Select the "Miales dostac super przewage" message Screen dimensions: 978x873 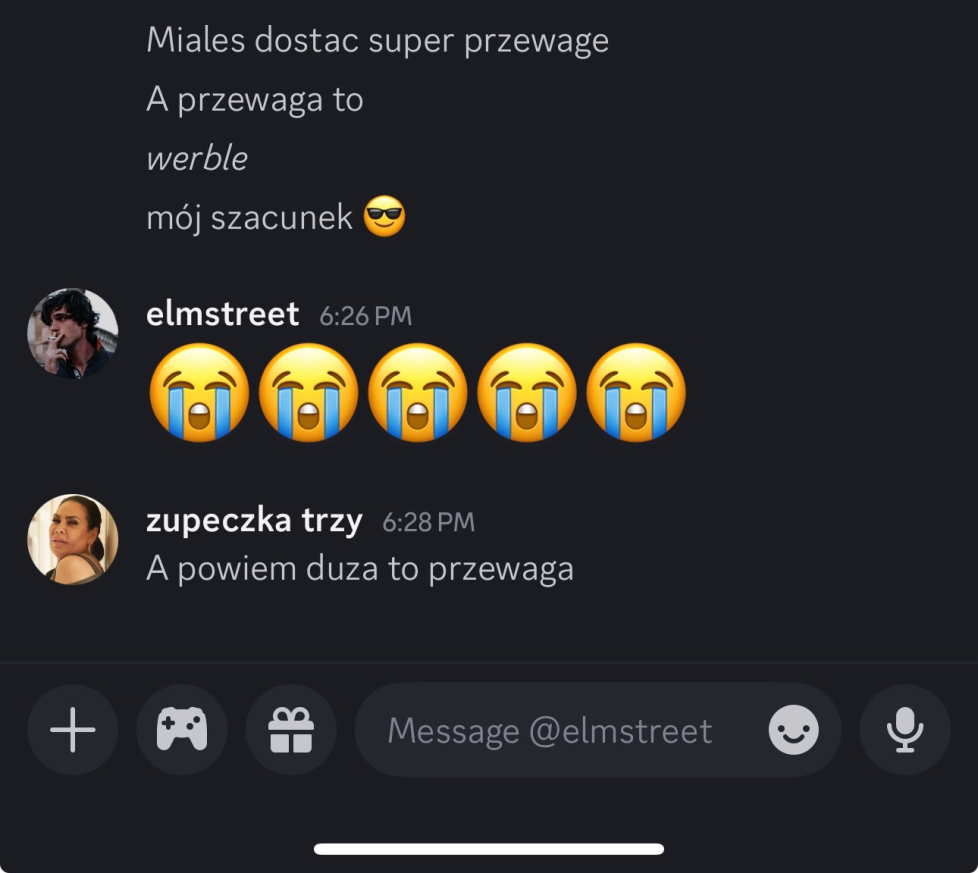click(377, 41)
